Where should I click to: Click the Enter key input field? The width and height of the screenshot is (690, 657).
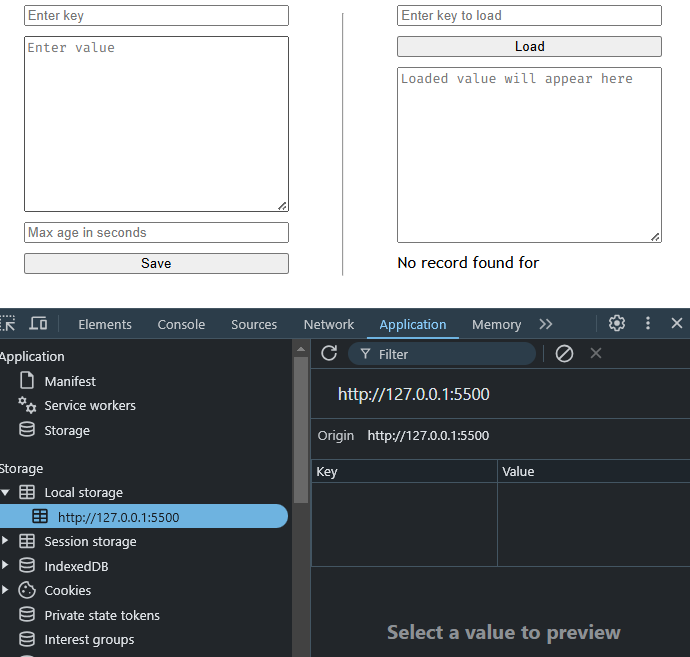[156, 15]
